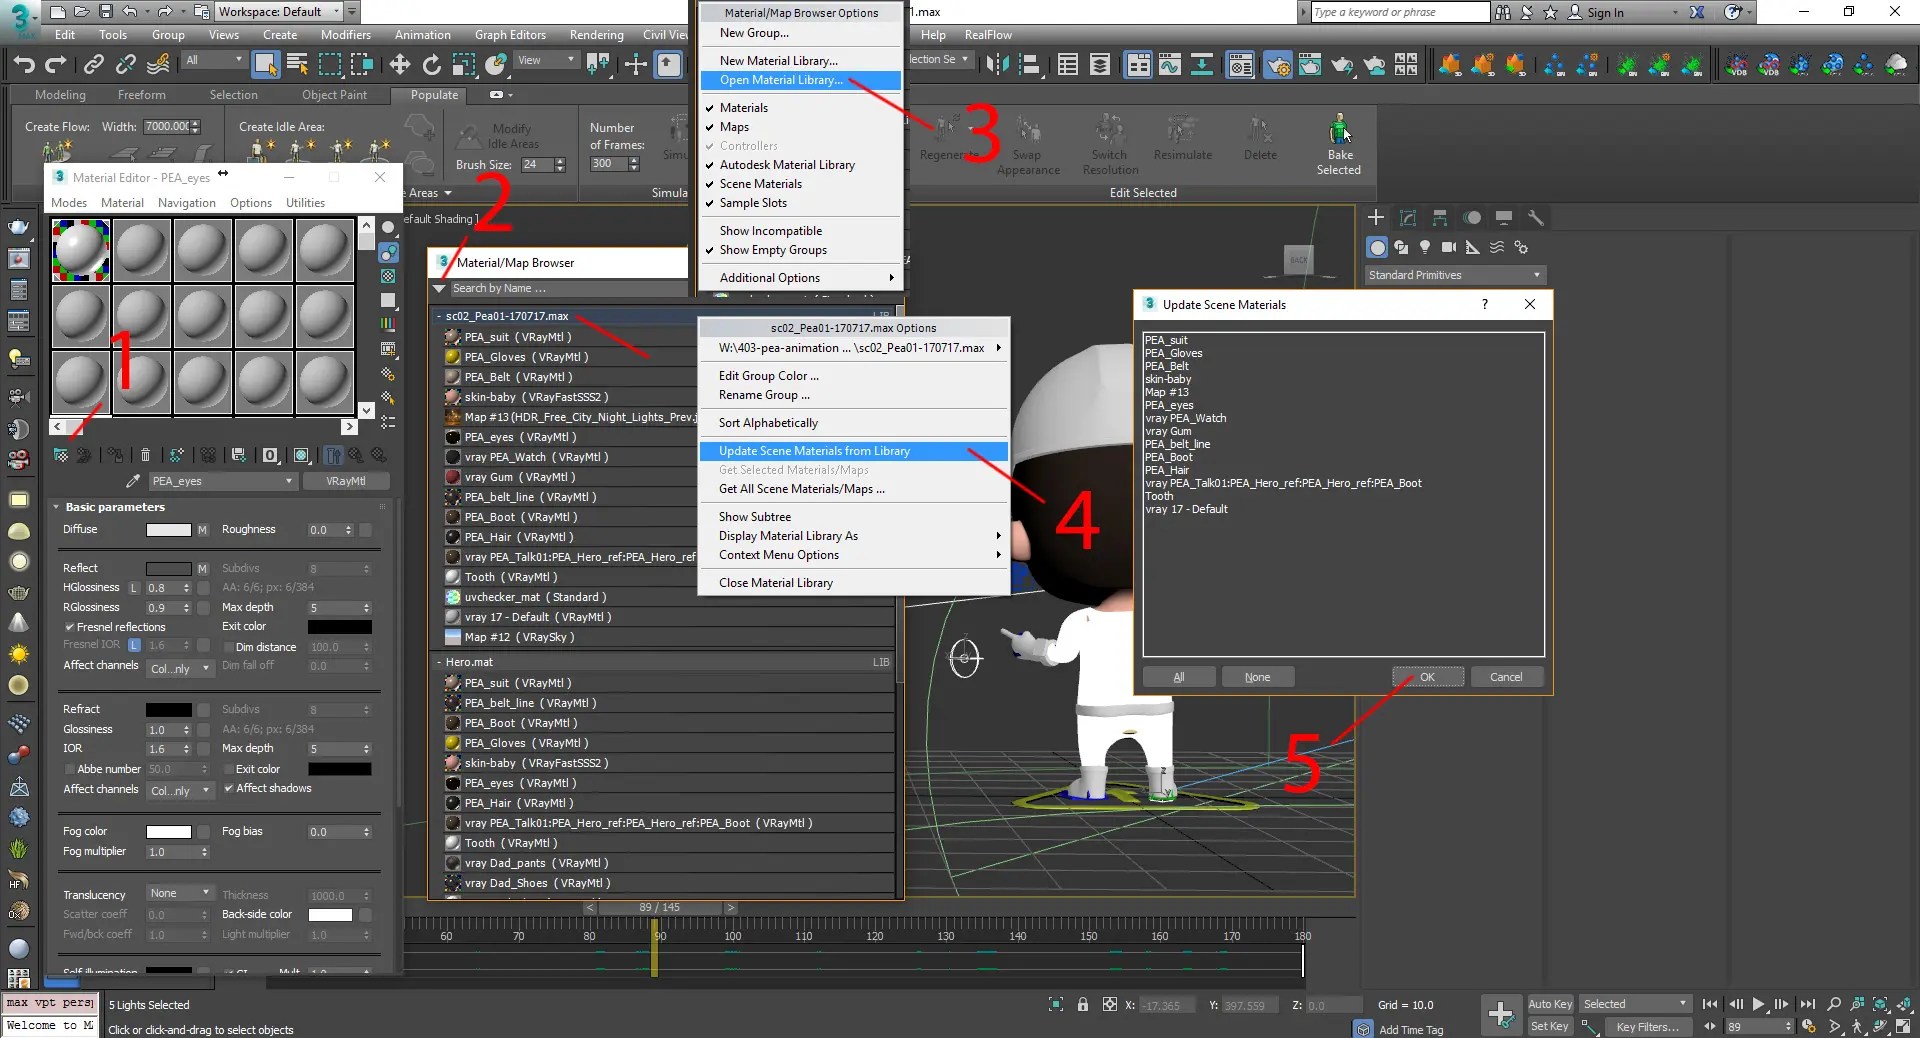Toggle the Fresnel reflections checkbox

(68, 626)
